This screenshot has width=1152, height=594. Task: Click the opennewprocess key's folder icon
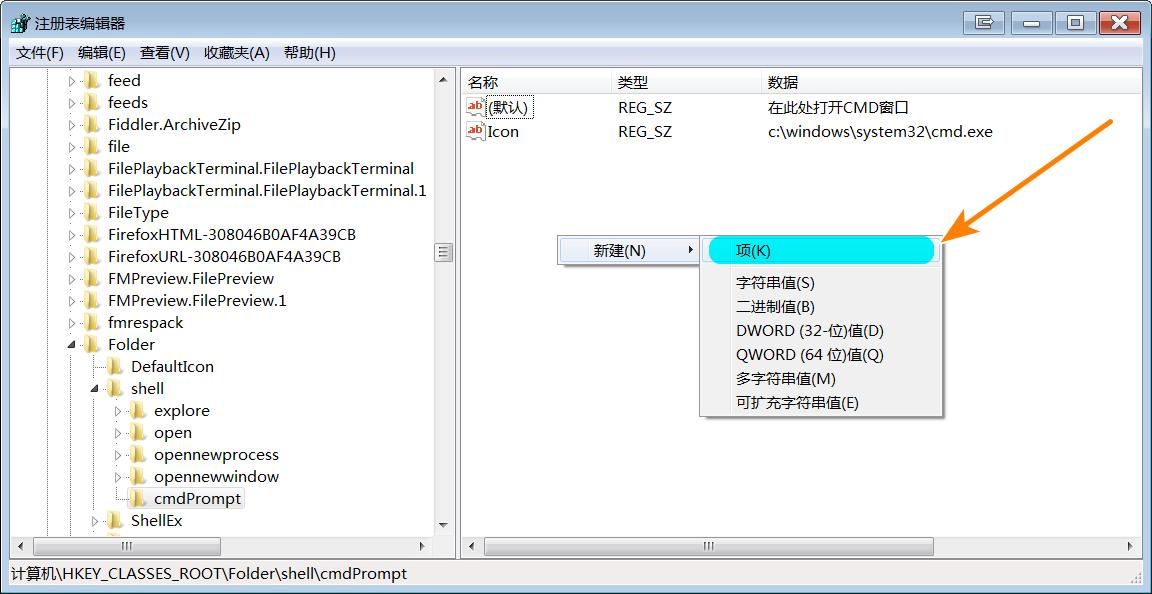pyautogui.click(x=136, y=454)
